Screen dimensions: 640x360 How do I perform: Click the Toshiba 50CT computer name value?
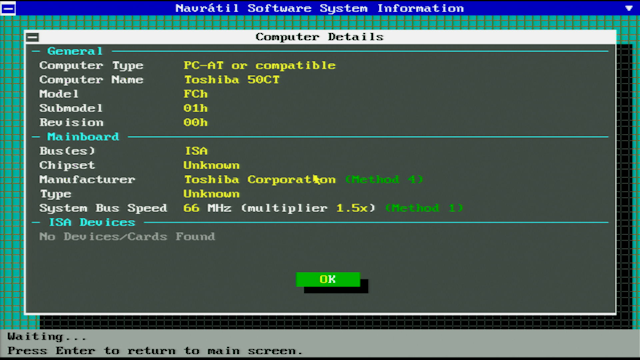click(231, 80)
